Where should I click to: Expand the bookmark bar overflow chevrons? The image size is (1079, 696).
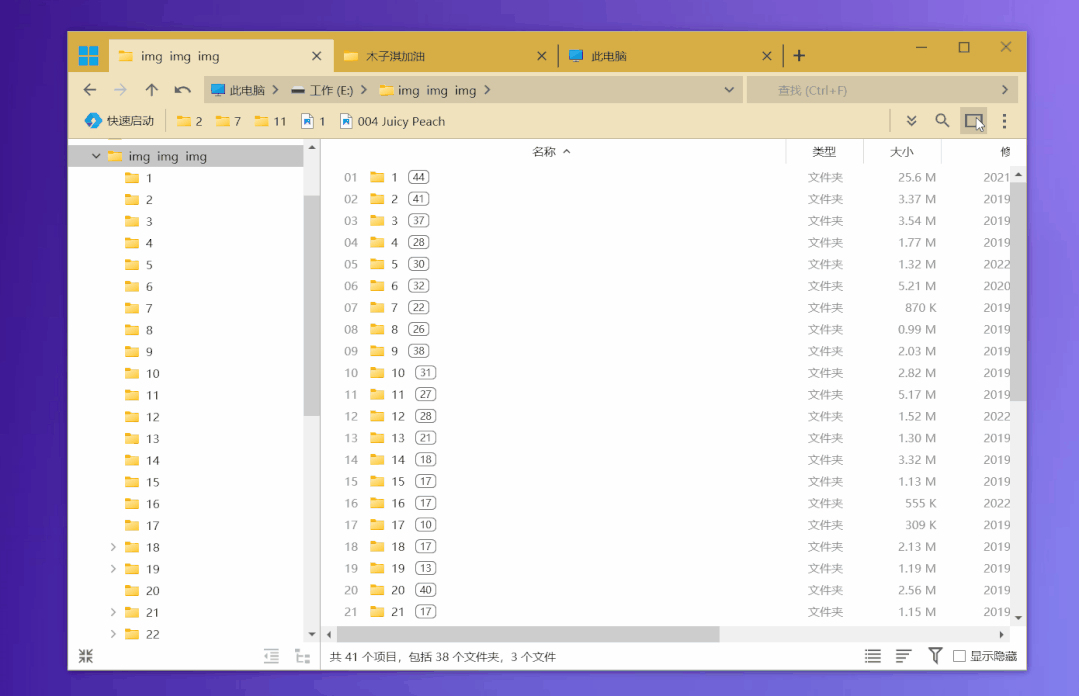pos(911,121)
